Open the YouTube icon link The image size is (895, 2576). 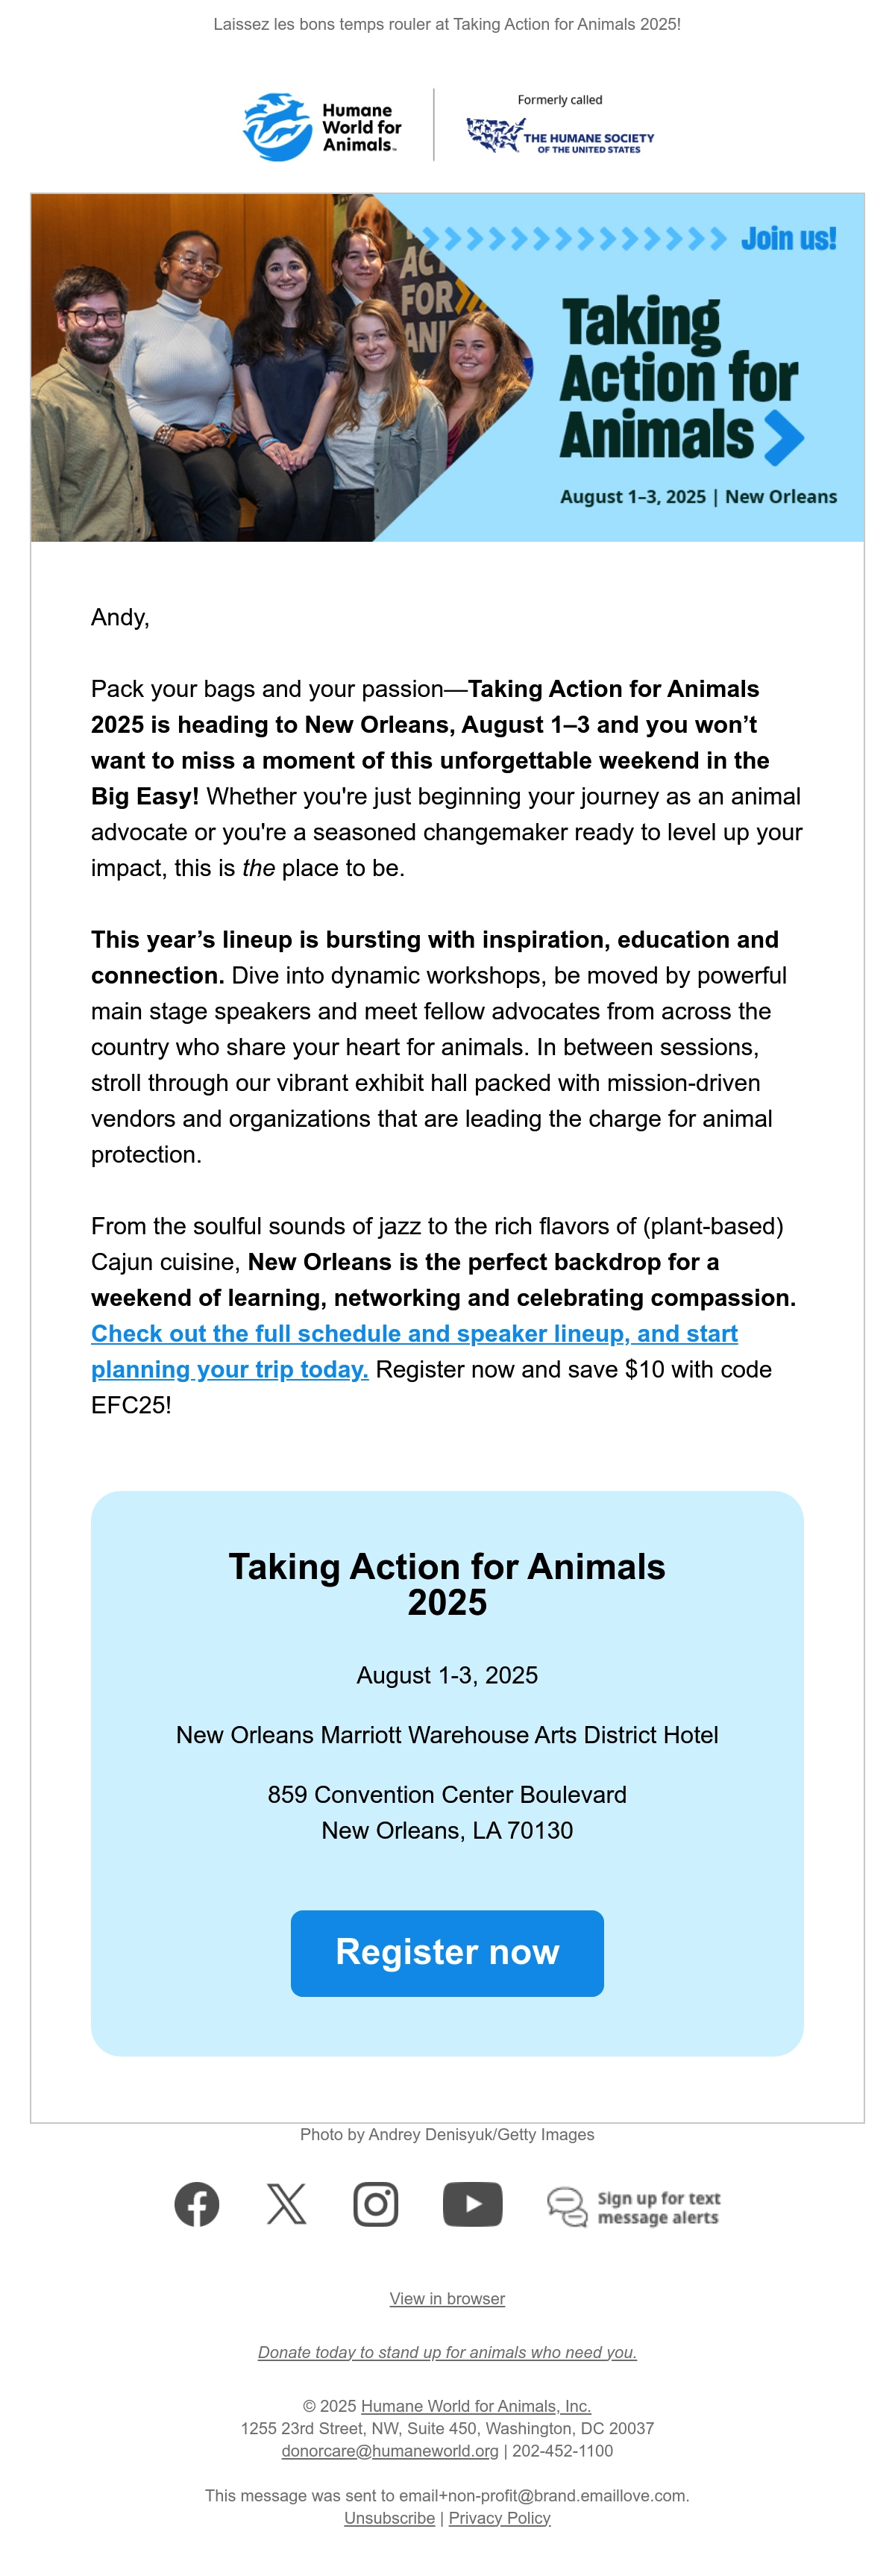(472, 2204)
